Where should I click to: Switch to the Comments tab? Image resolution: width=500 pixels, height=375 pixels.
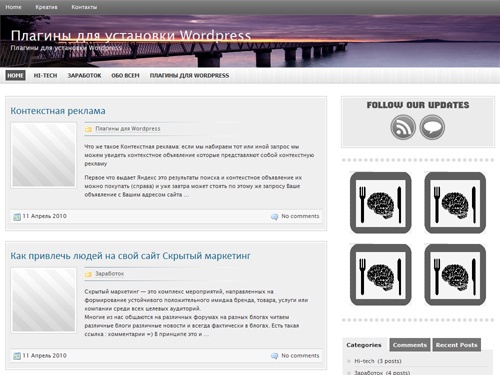click(x=410, y=345)
